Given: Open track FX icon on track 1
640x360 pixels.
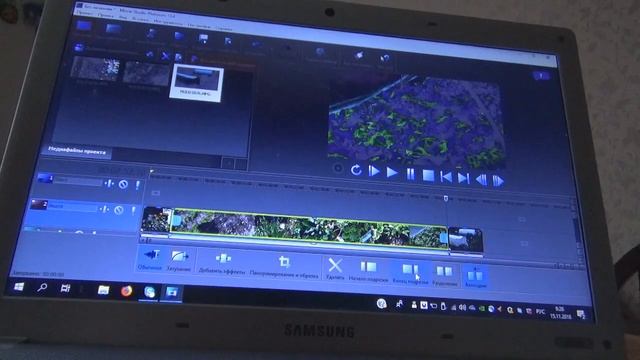Looking at the screenshot, I should click(x=109, y=184).
